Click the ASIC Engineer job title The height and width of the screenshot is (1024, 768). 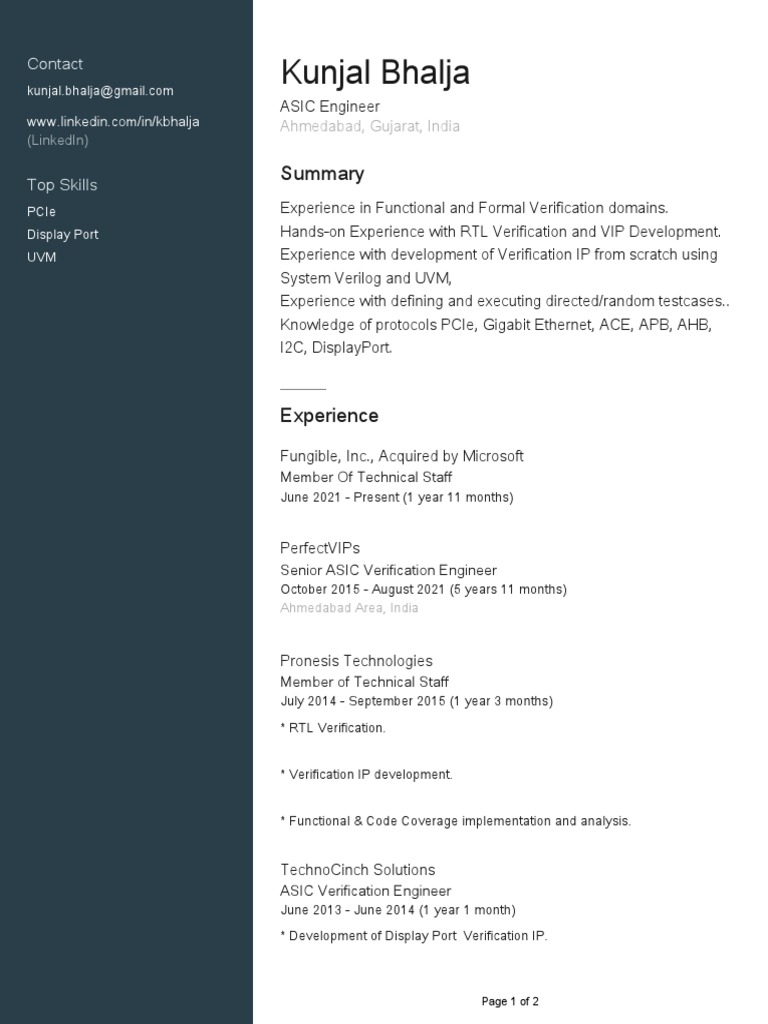(x=330, y=106)
